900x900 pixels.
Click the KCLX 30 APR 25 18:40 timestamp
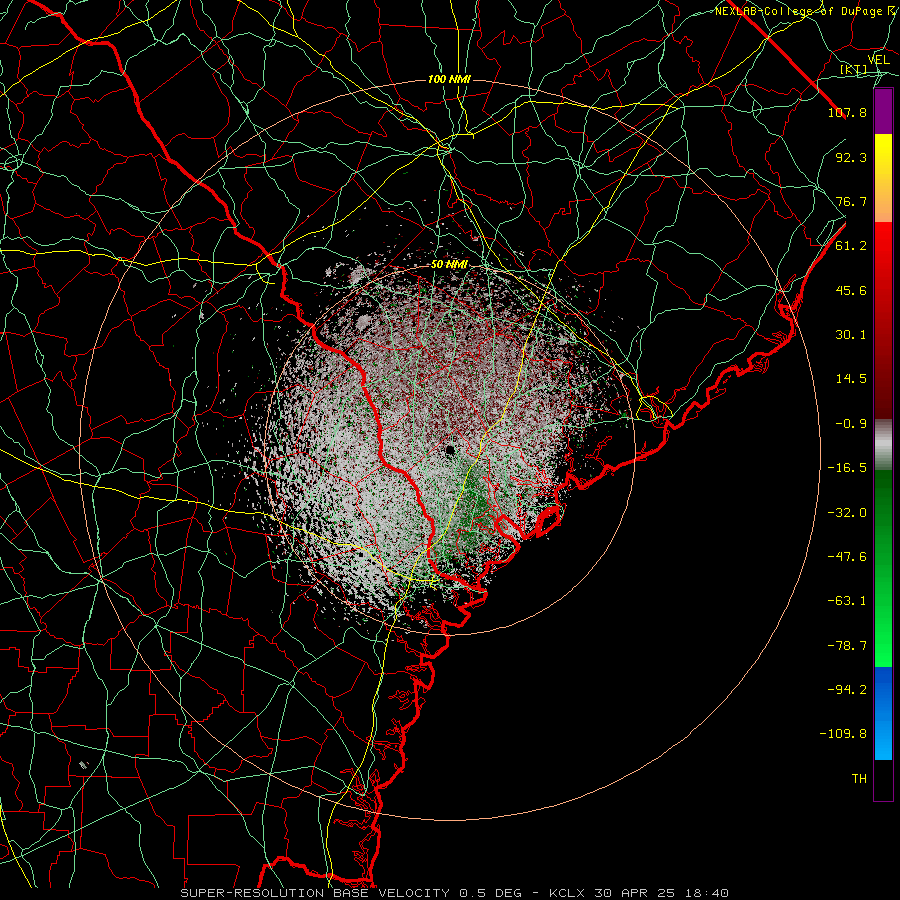point(639,893)
